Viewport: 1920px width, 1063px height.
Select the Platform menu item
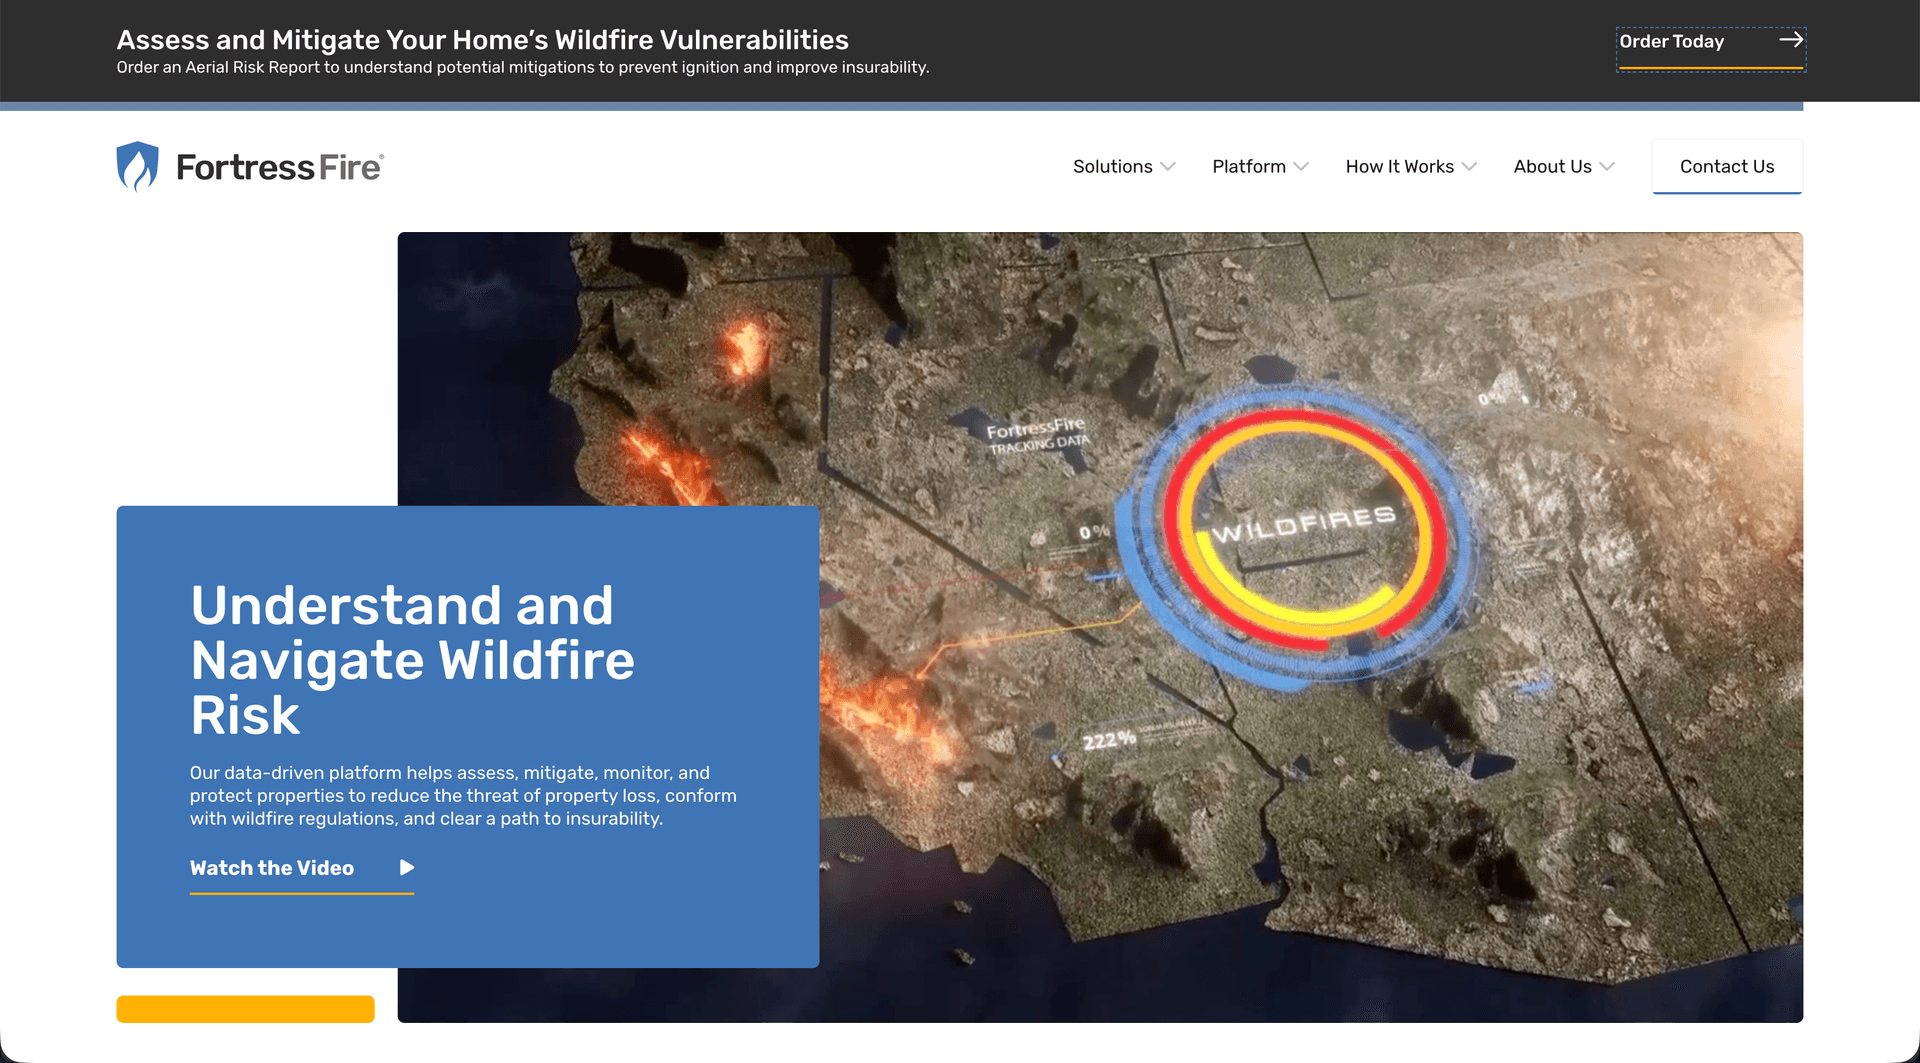1248,167
